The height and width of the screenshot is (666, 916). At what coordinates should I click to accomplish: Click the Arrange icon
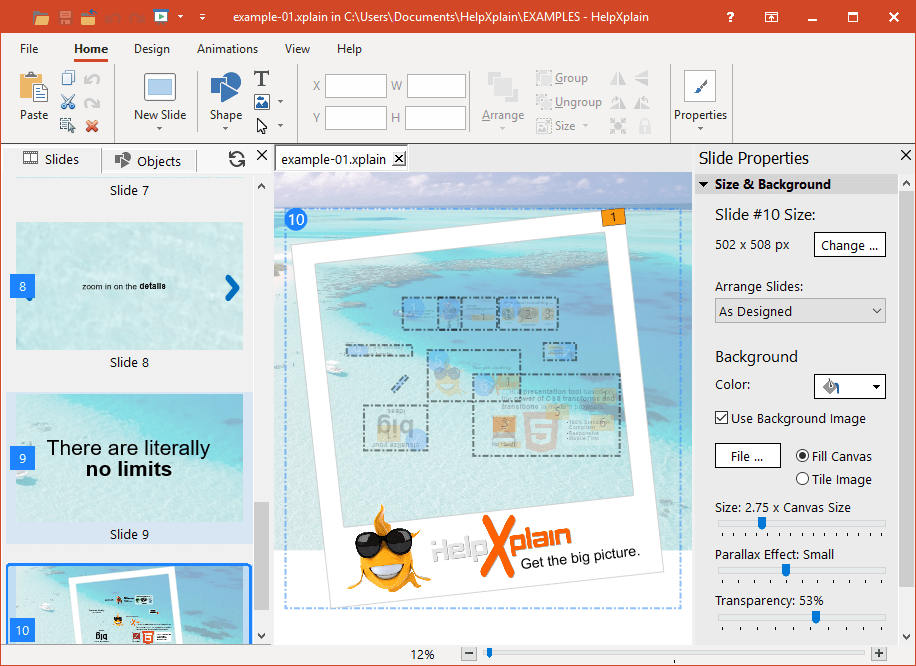click(502, 88)
